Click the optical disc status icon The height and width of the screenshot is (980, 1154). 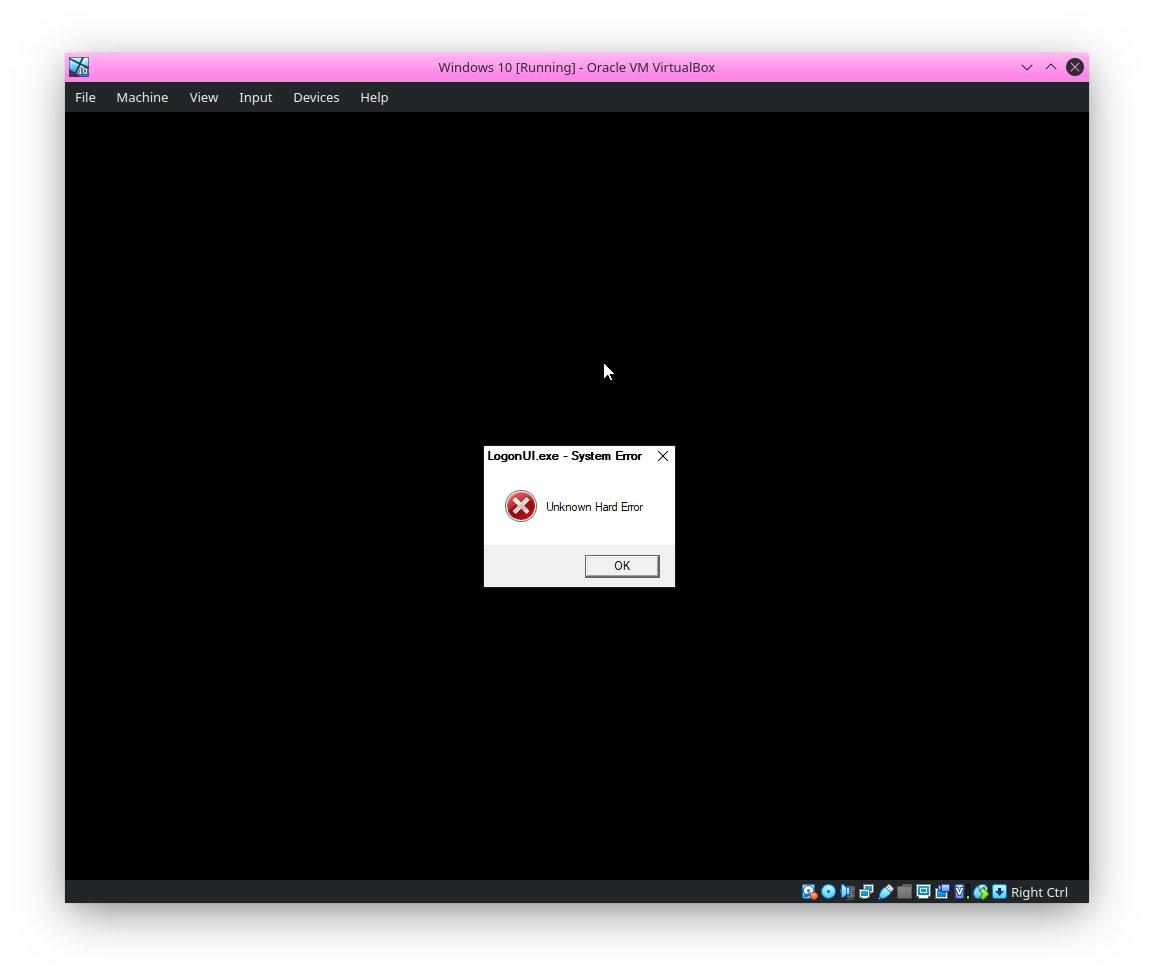[829, 892]
